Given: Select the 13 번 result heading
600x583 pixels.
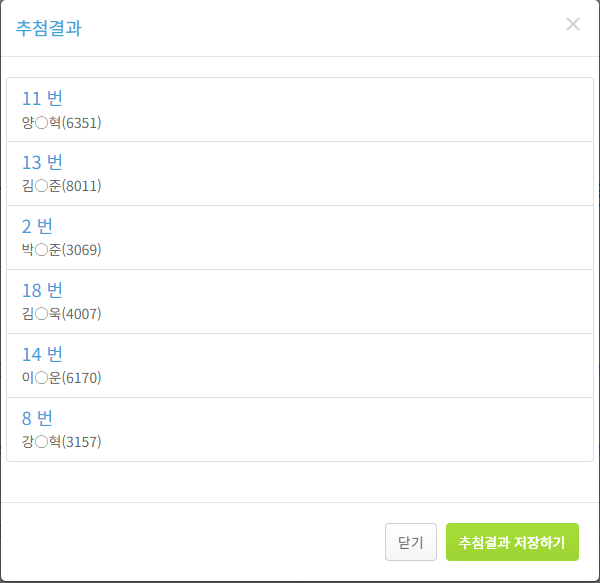Looking at the screenshot, I should (42, 162).
